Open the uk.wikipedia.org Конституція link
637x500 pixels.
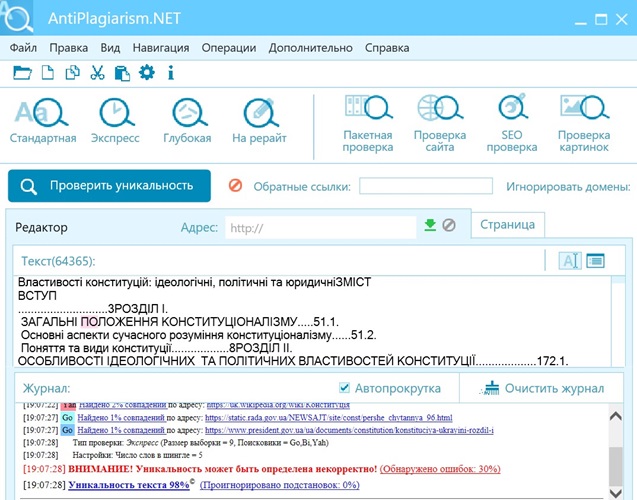point(278,405)
